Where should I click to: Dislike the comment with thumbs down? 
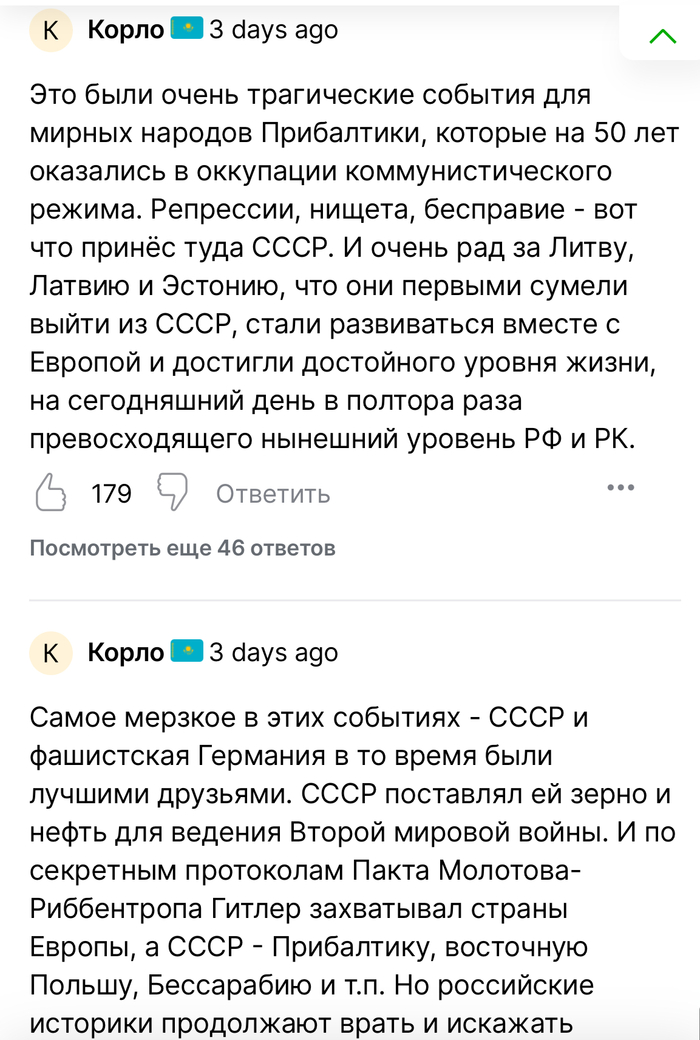coord(172,493)
